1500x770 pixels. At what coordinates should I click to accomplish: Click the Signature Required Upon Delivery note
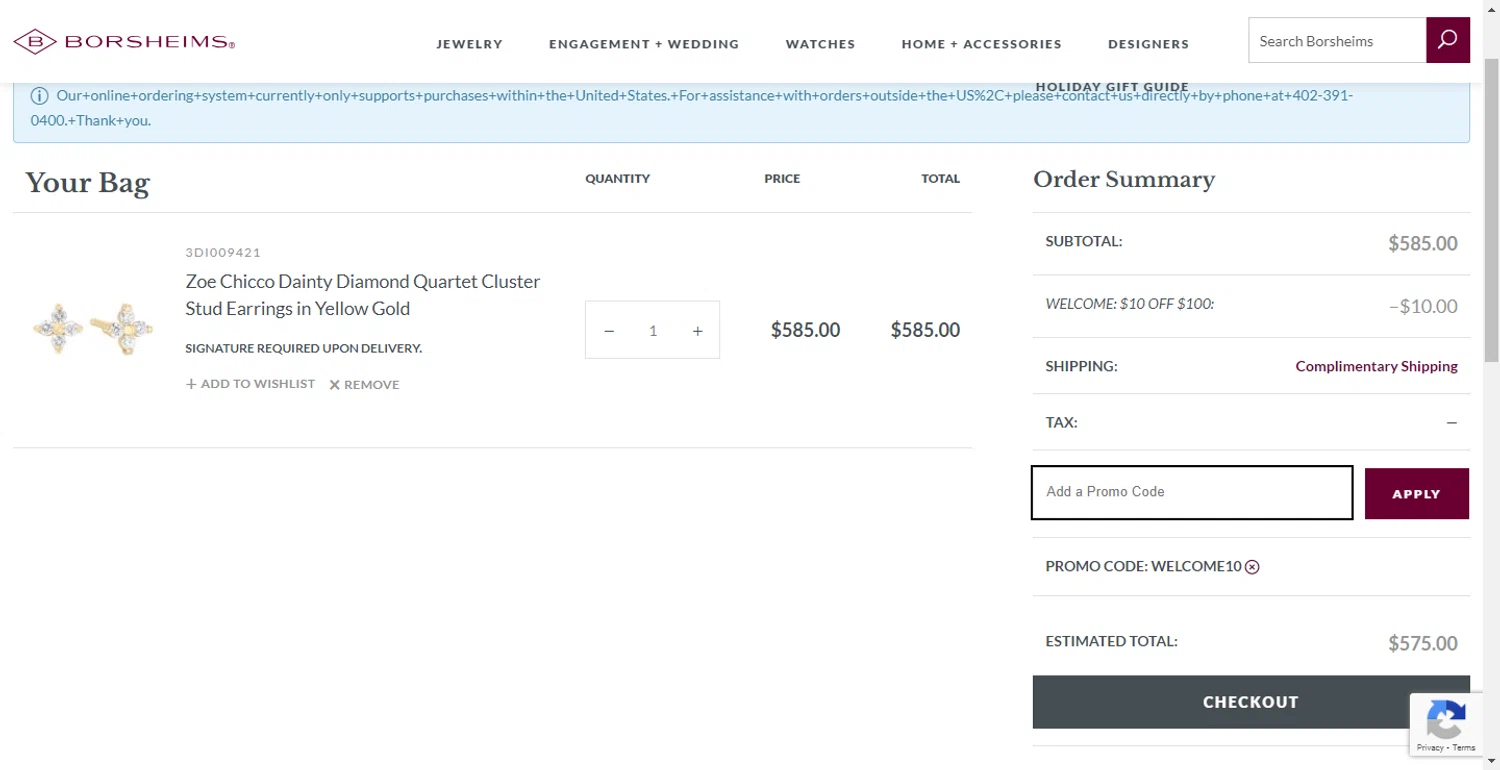[x=304, y=348]
